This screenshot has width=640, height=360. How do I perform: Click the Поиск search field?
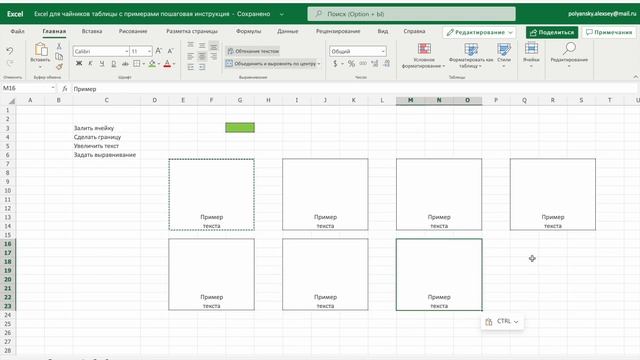[x=411, y=14]
